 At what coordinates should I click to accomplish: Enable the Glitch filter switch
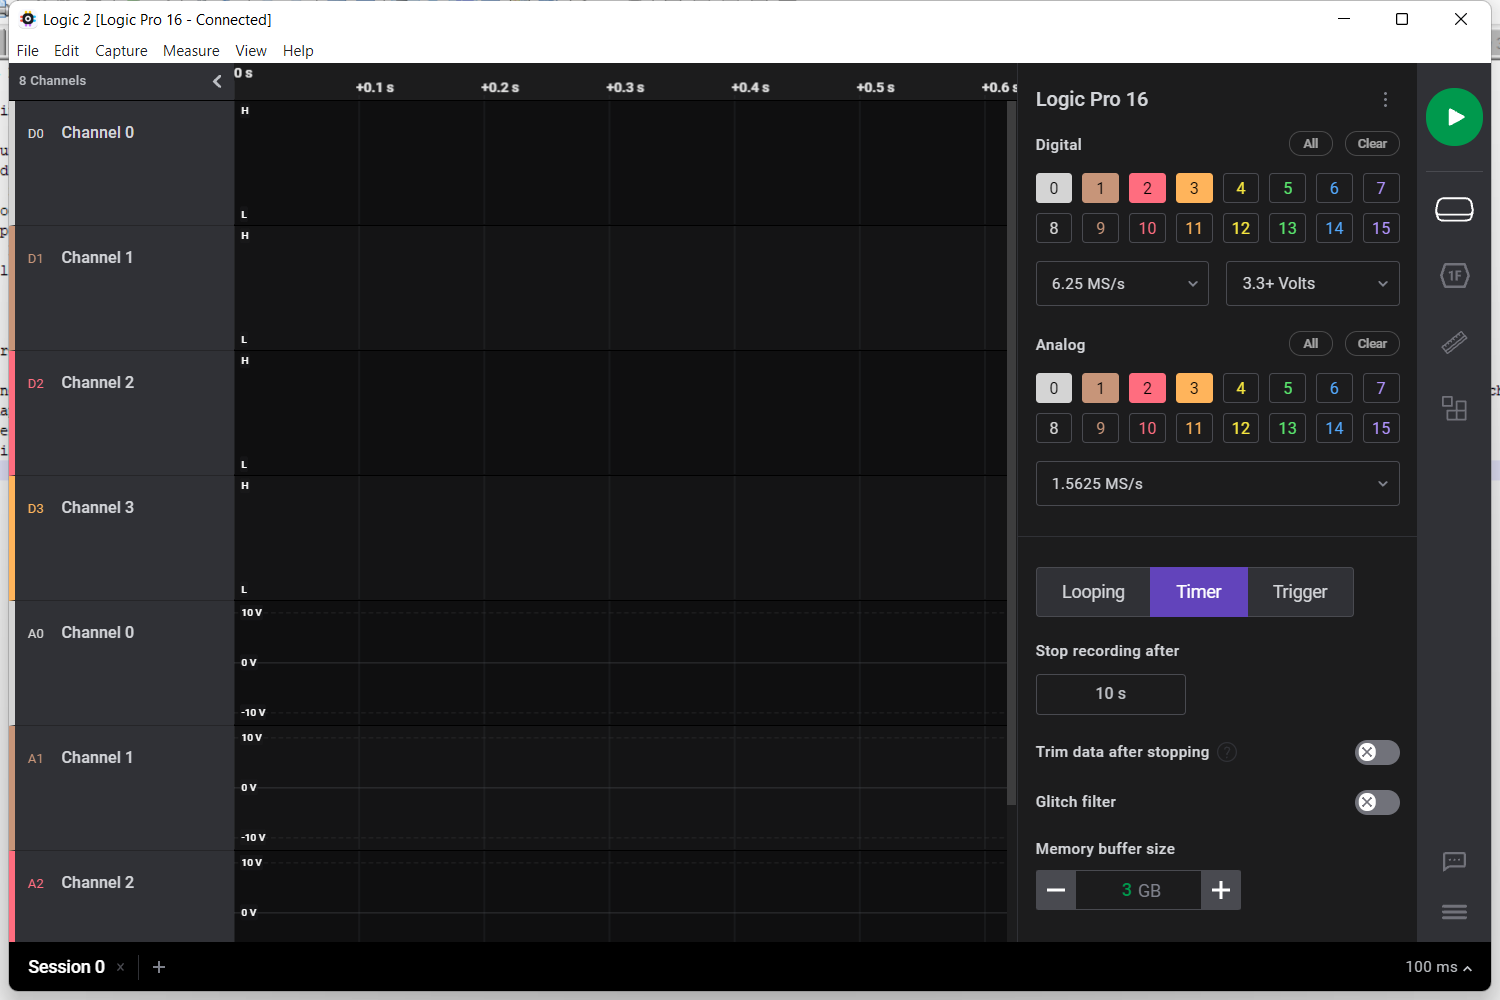[x=1376, y=802]
